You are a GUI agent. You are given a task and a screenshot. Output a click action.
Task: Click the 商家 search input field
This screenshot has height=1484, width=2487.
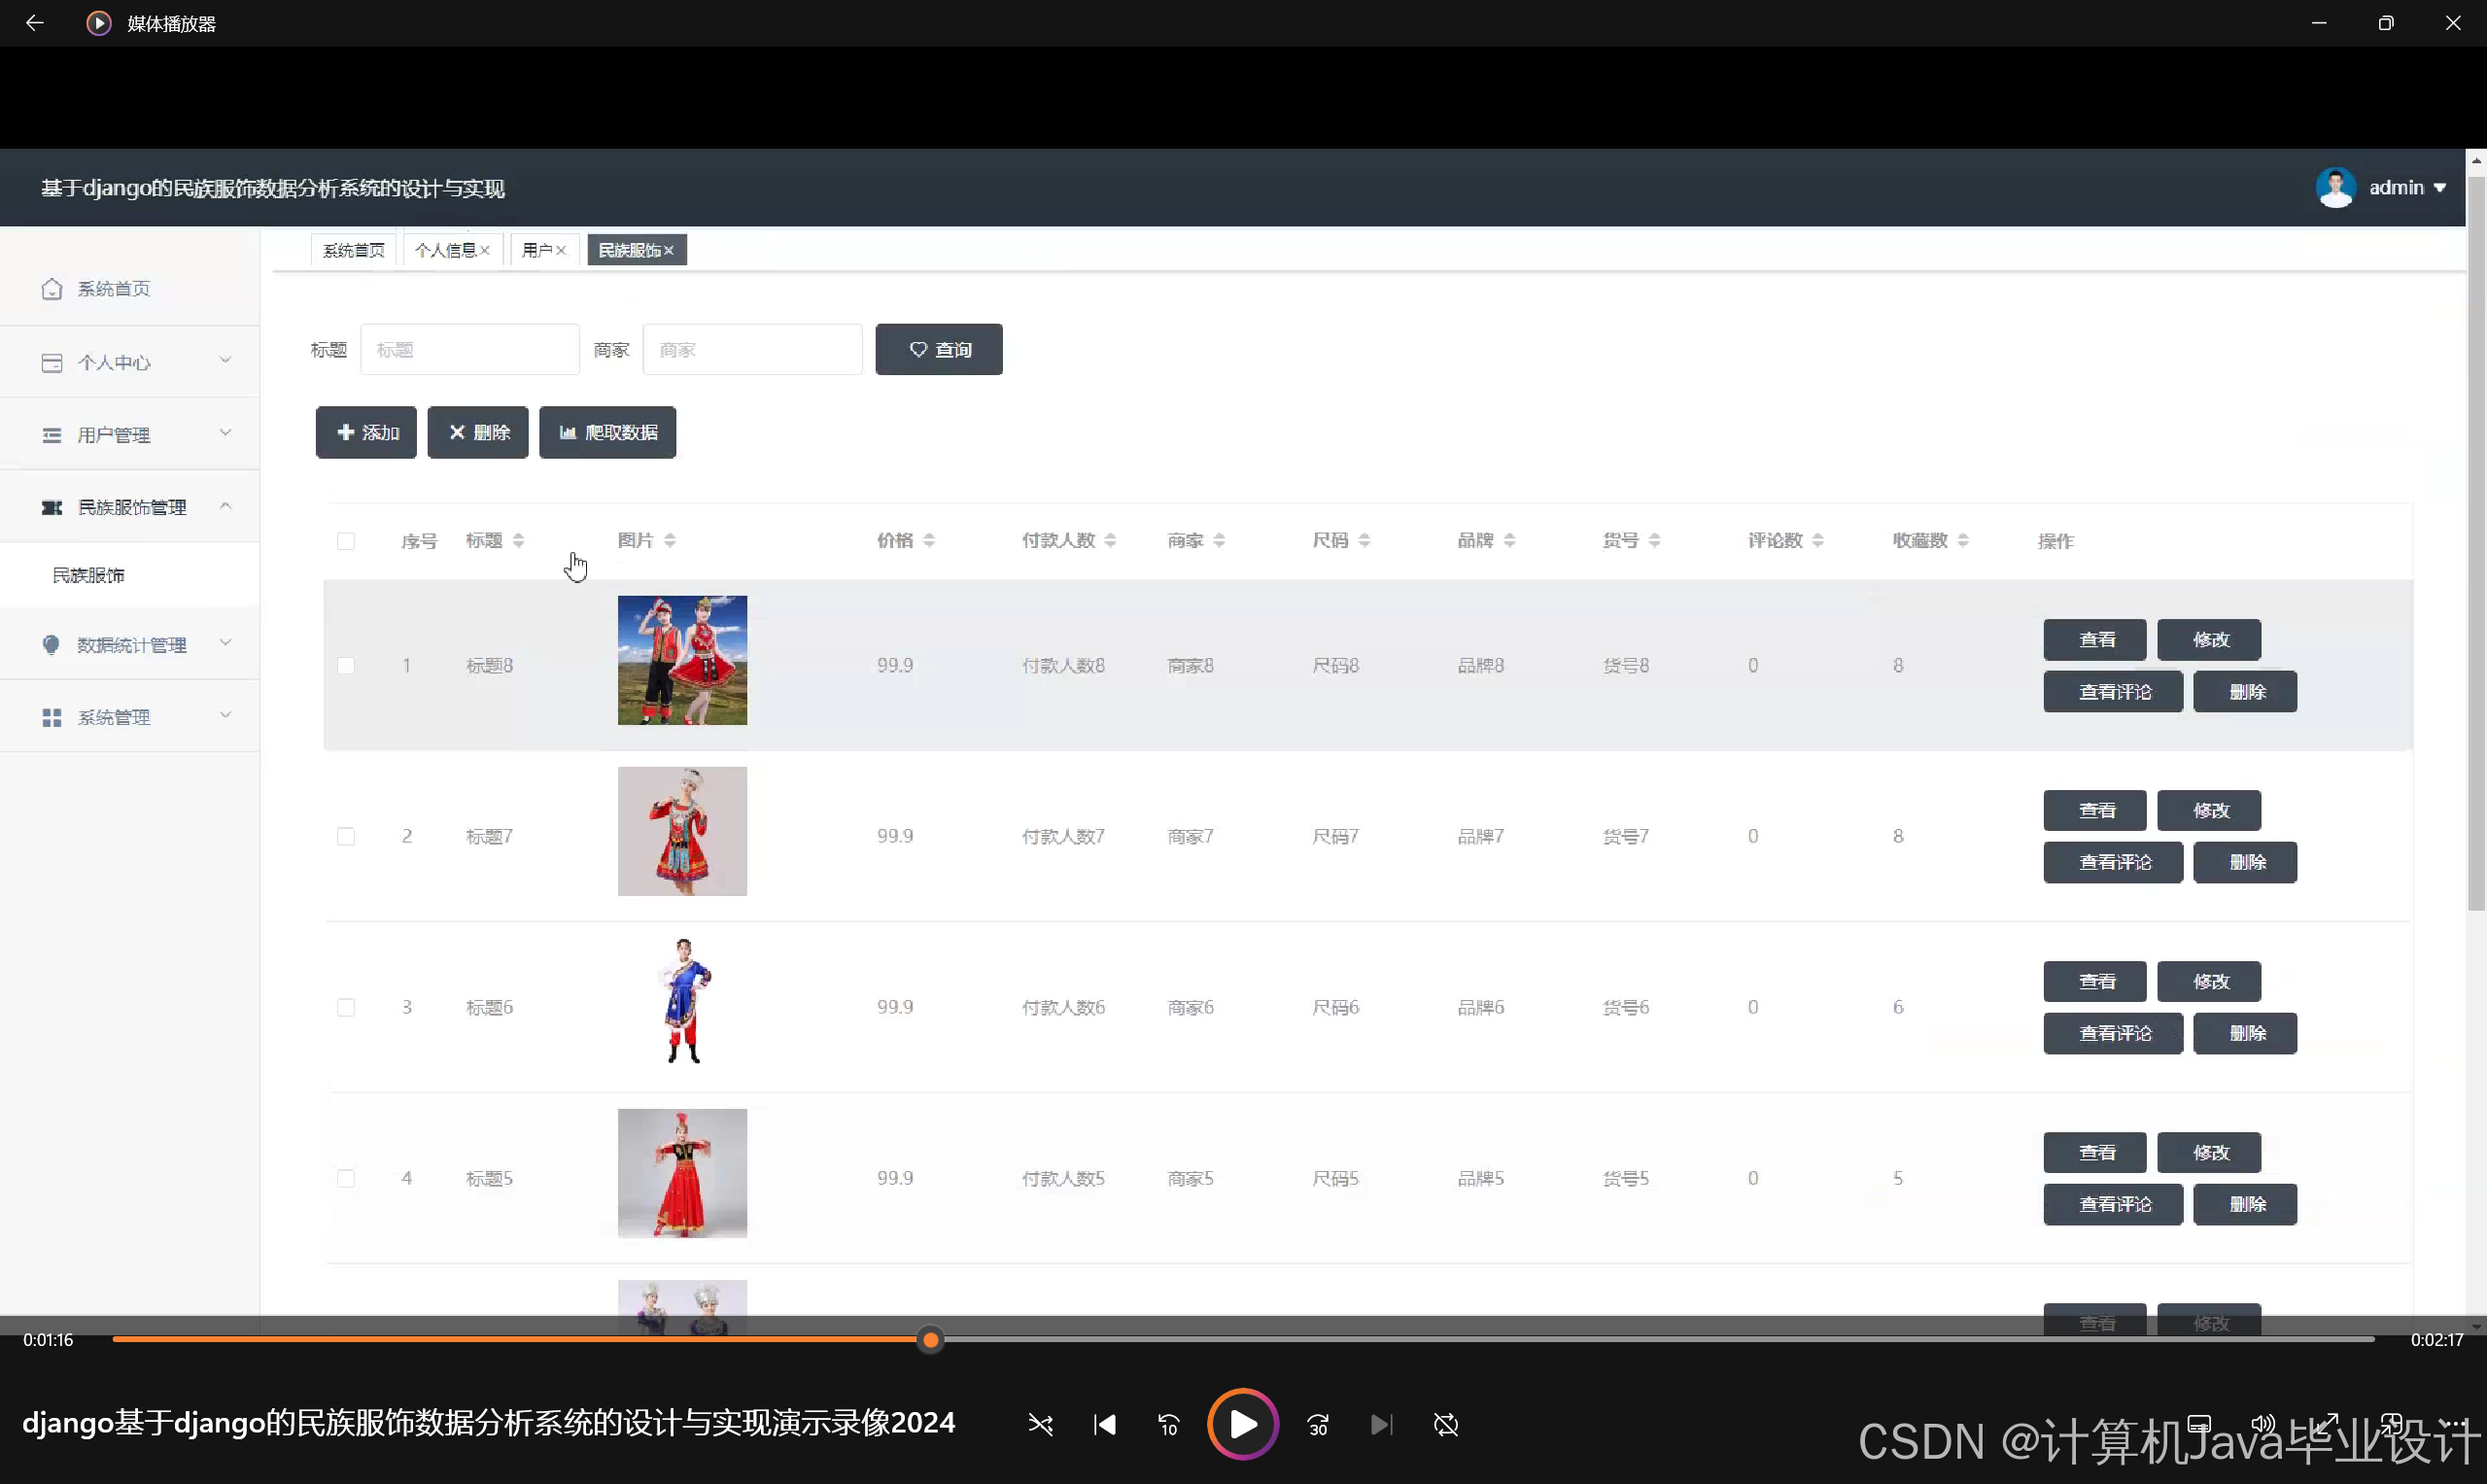pyautogui.click(x=752, y=349)
